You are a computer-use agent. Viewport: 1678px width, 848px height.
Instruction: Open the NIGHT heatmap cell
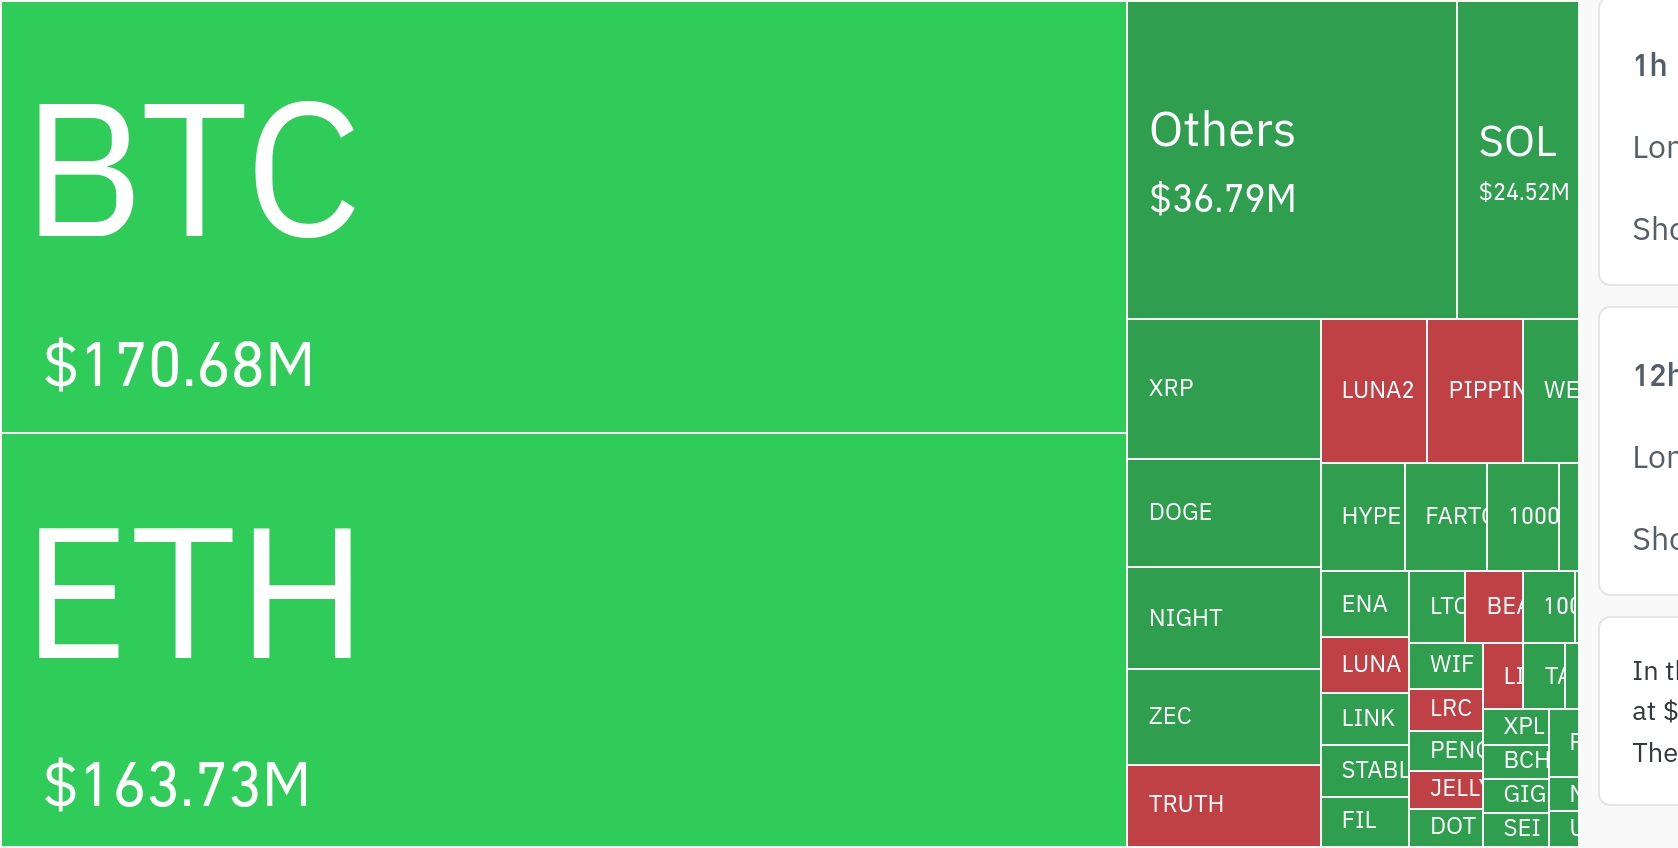[x=1223, y=618]
